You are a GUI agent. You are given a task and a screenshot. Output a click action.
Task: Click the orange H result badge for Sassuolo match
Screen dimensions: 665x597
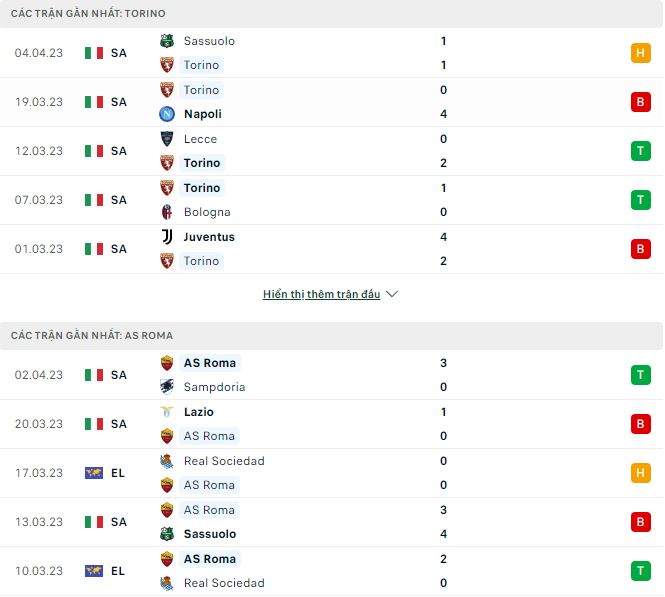[641, 53]
